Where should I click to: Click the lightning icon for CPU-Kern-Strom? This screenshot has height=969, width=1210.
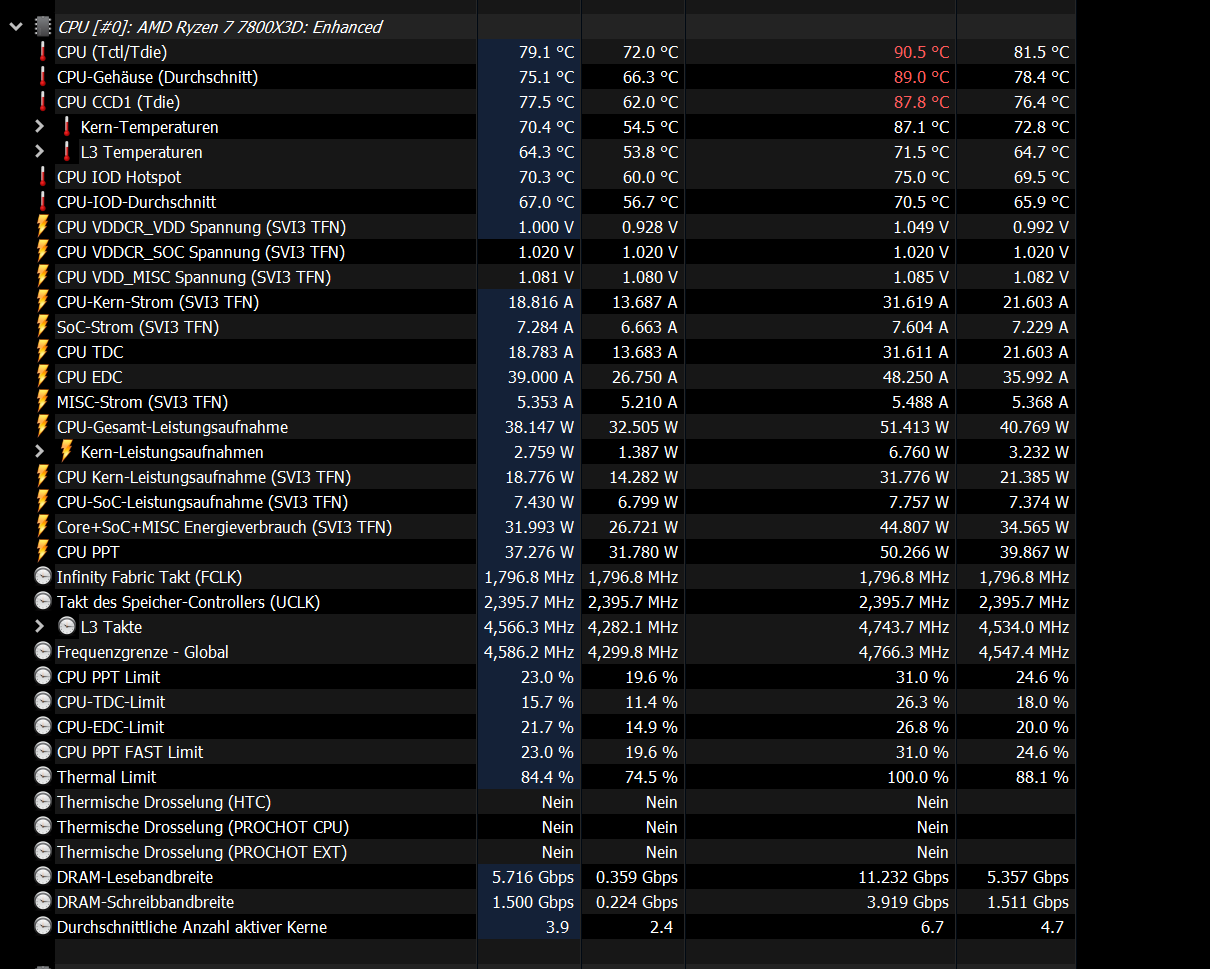43,301
